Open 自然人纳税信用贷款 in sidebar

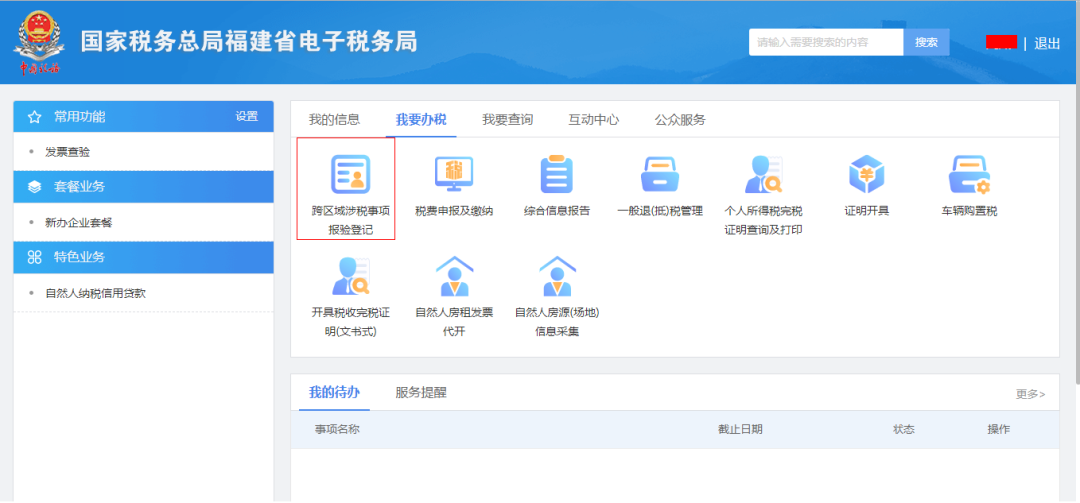coord(96,293)
